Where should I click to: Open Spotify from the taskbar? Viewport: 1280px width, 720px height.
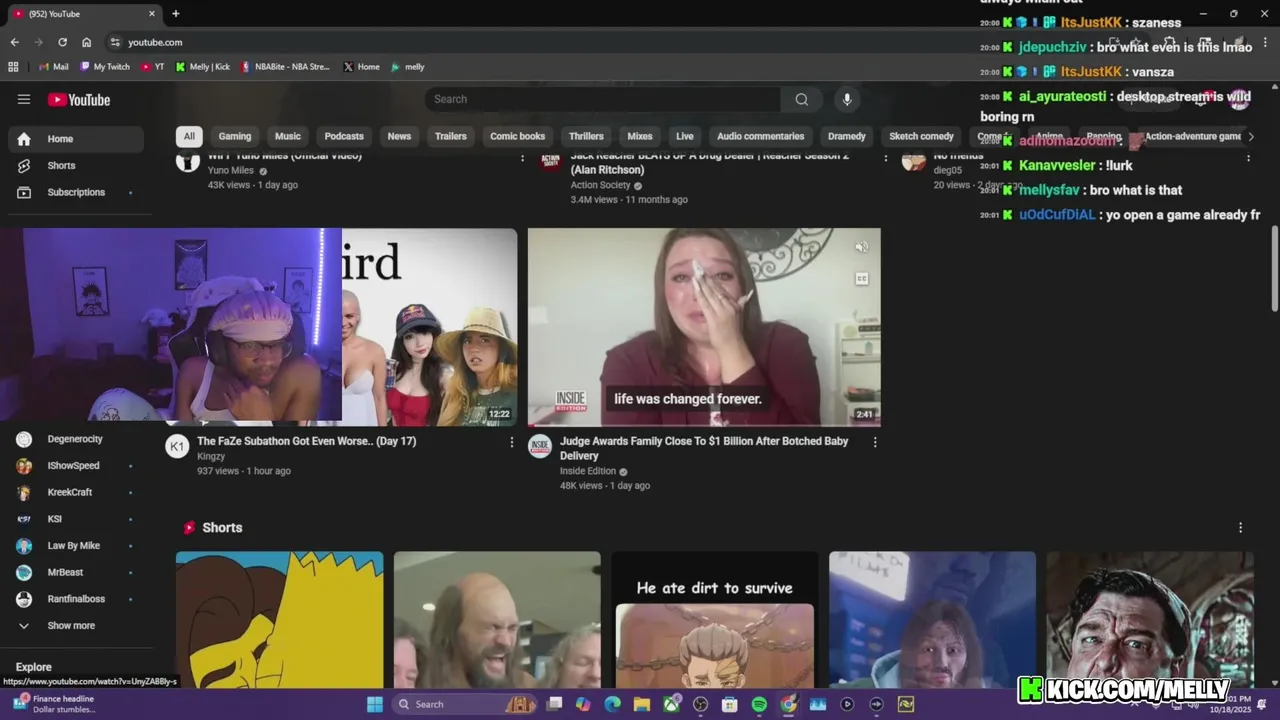759,704
